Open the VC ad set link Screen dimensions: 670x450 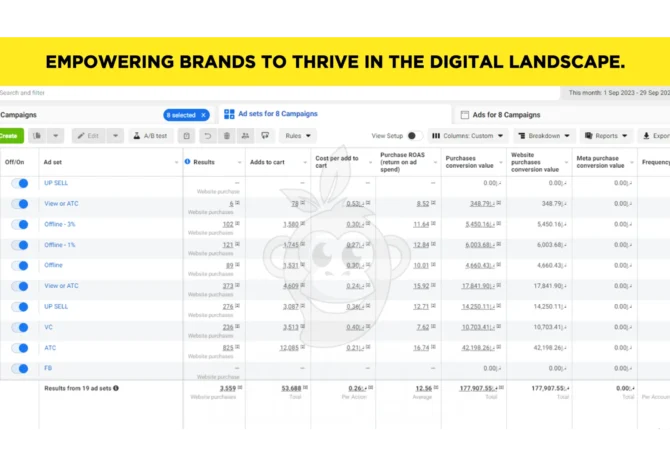tap(48, 327)
